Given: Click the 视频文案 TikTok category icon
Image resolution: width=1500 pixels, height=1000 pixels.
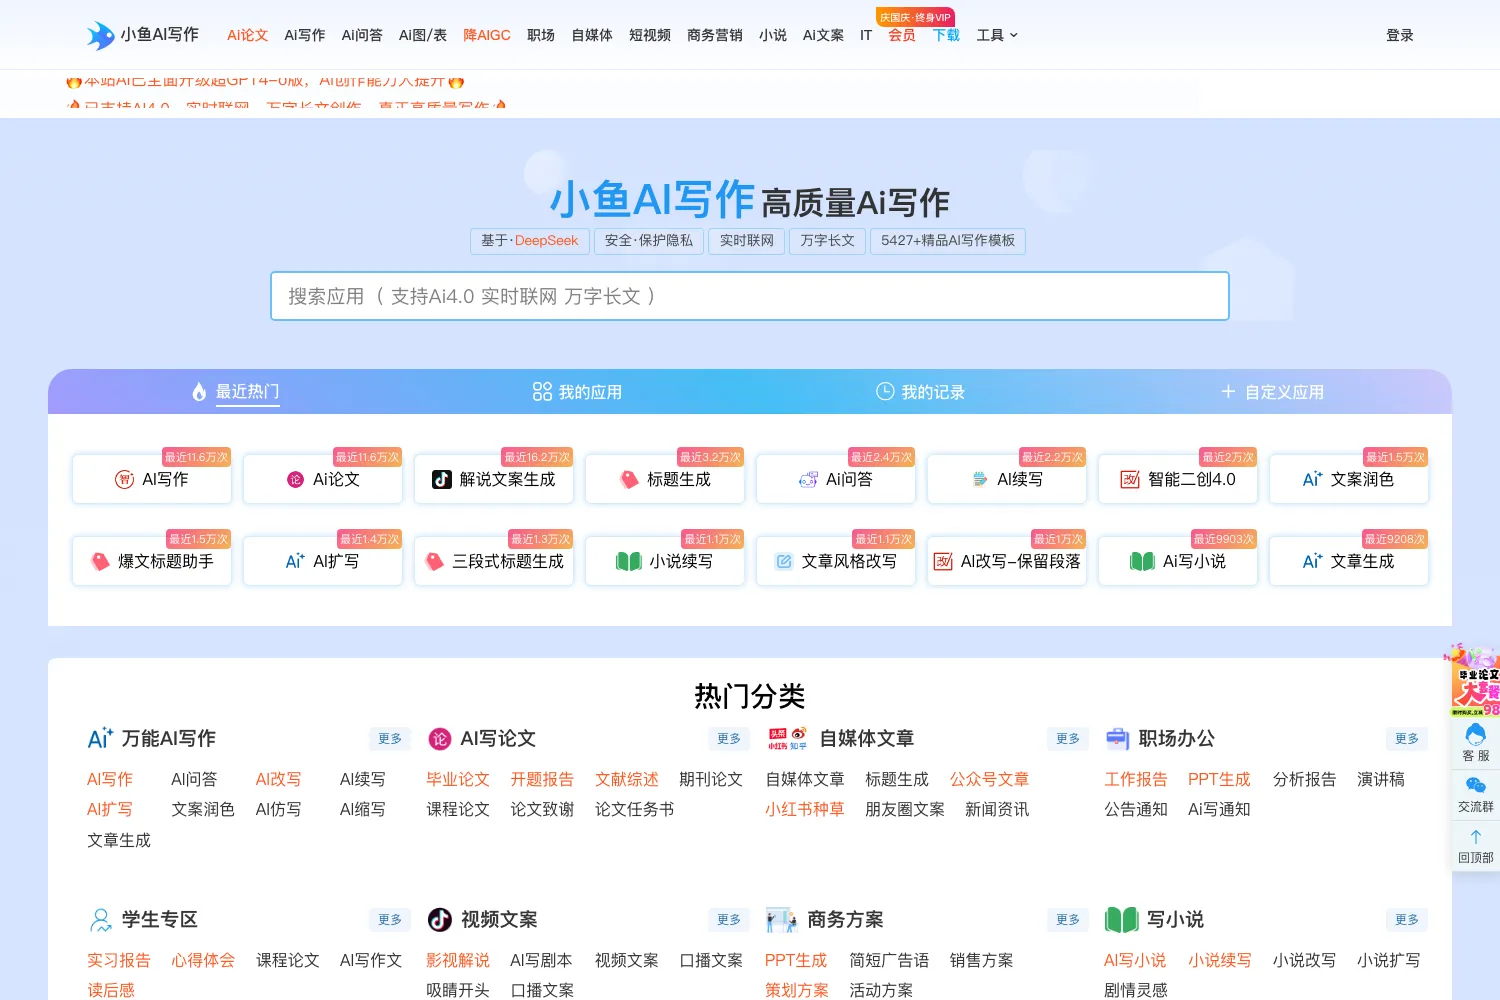Looking at the screenshot, I should pyautogui.click(x=439, y=919).
